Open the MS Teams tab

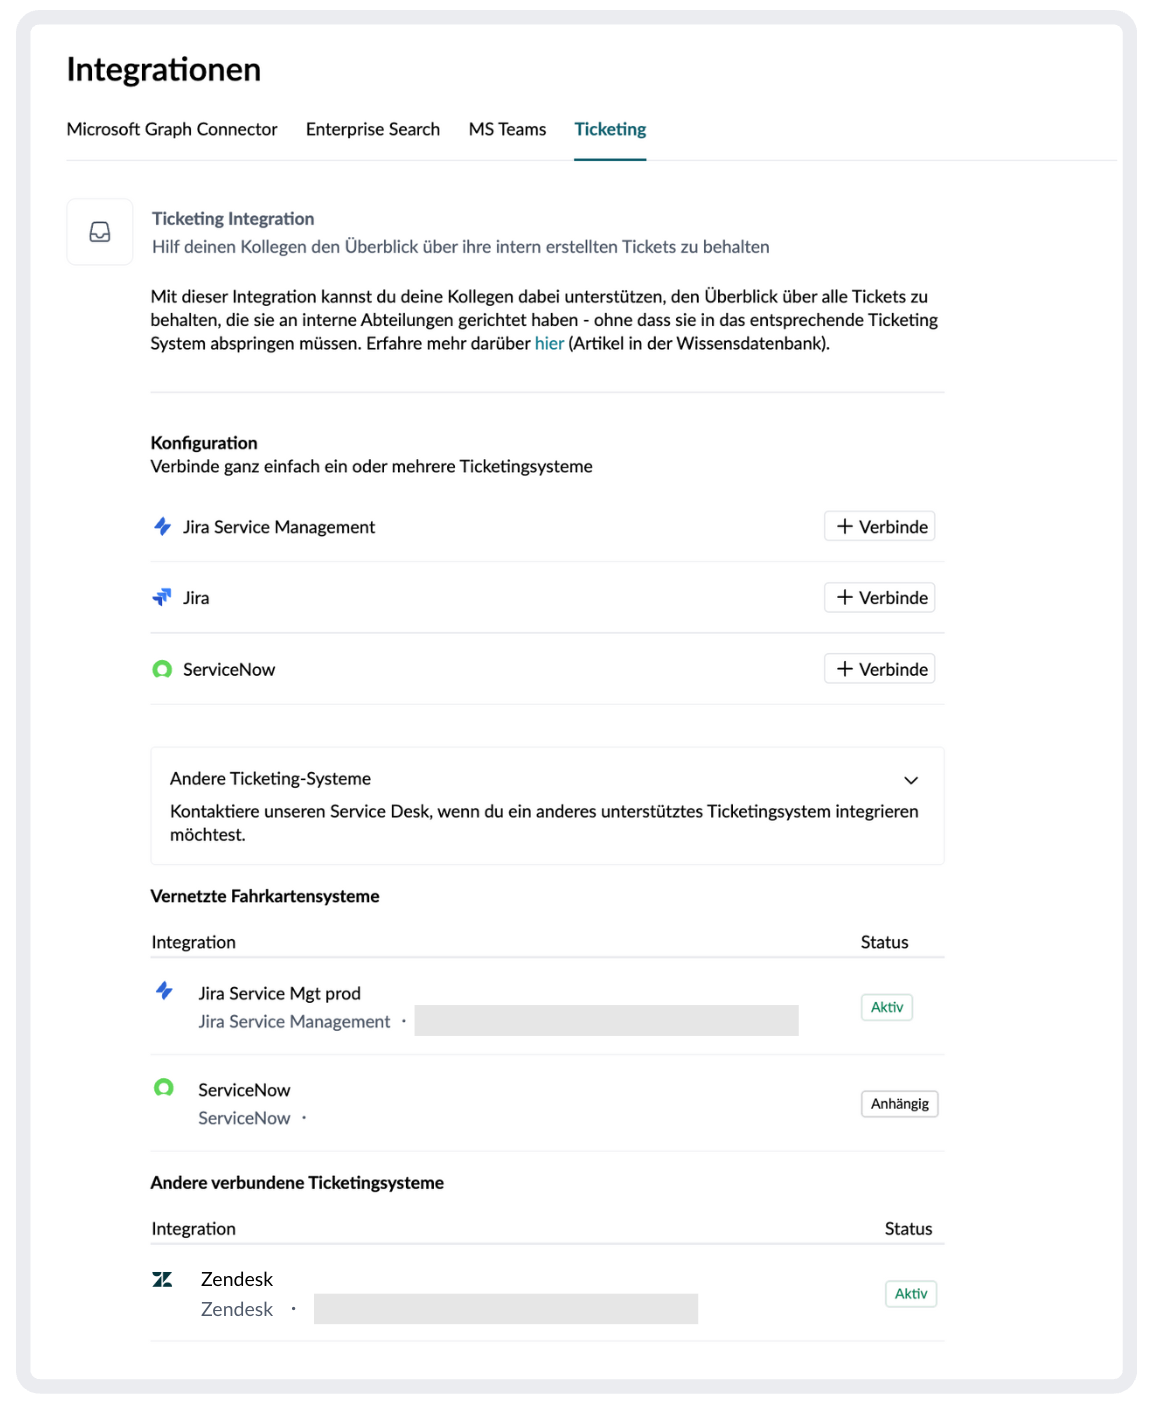coord(507,129)
